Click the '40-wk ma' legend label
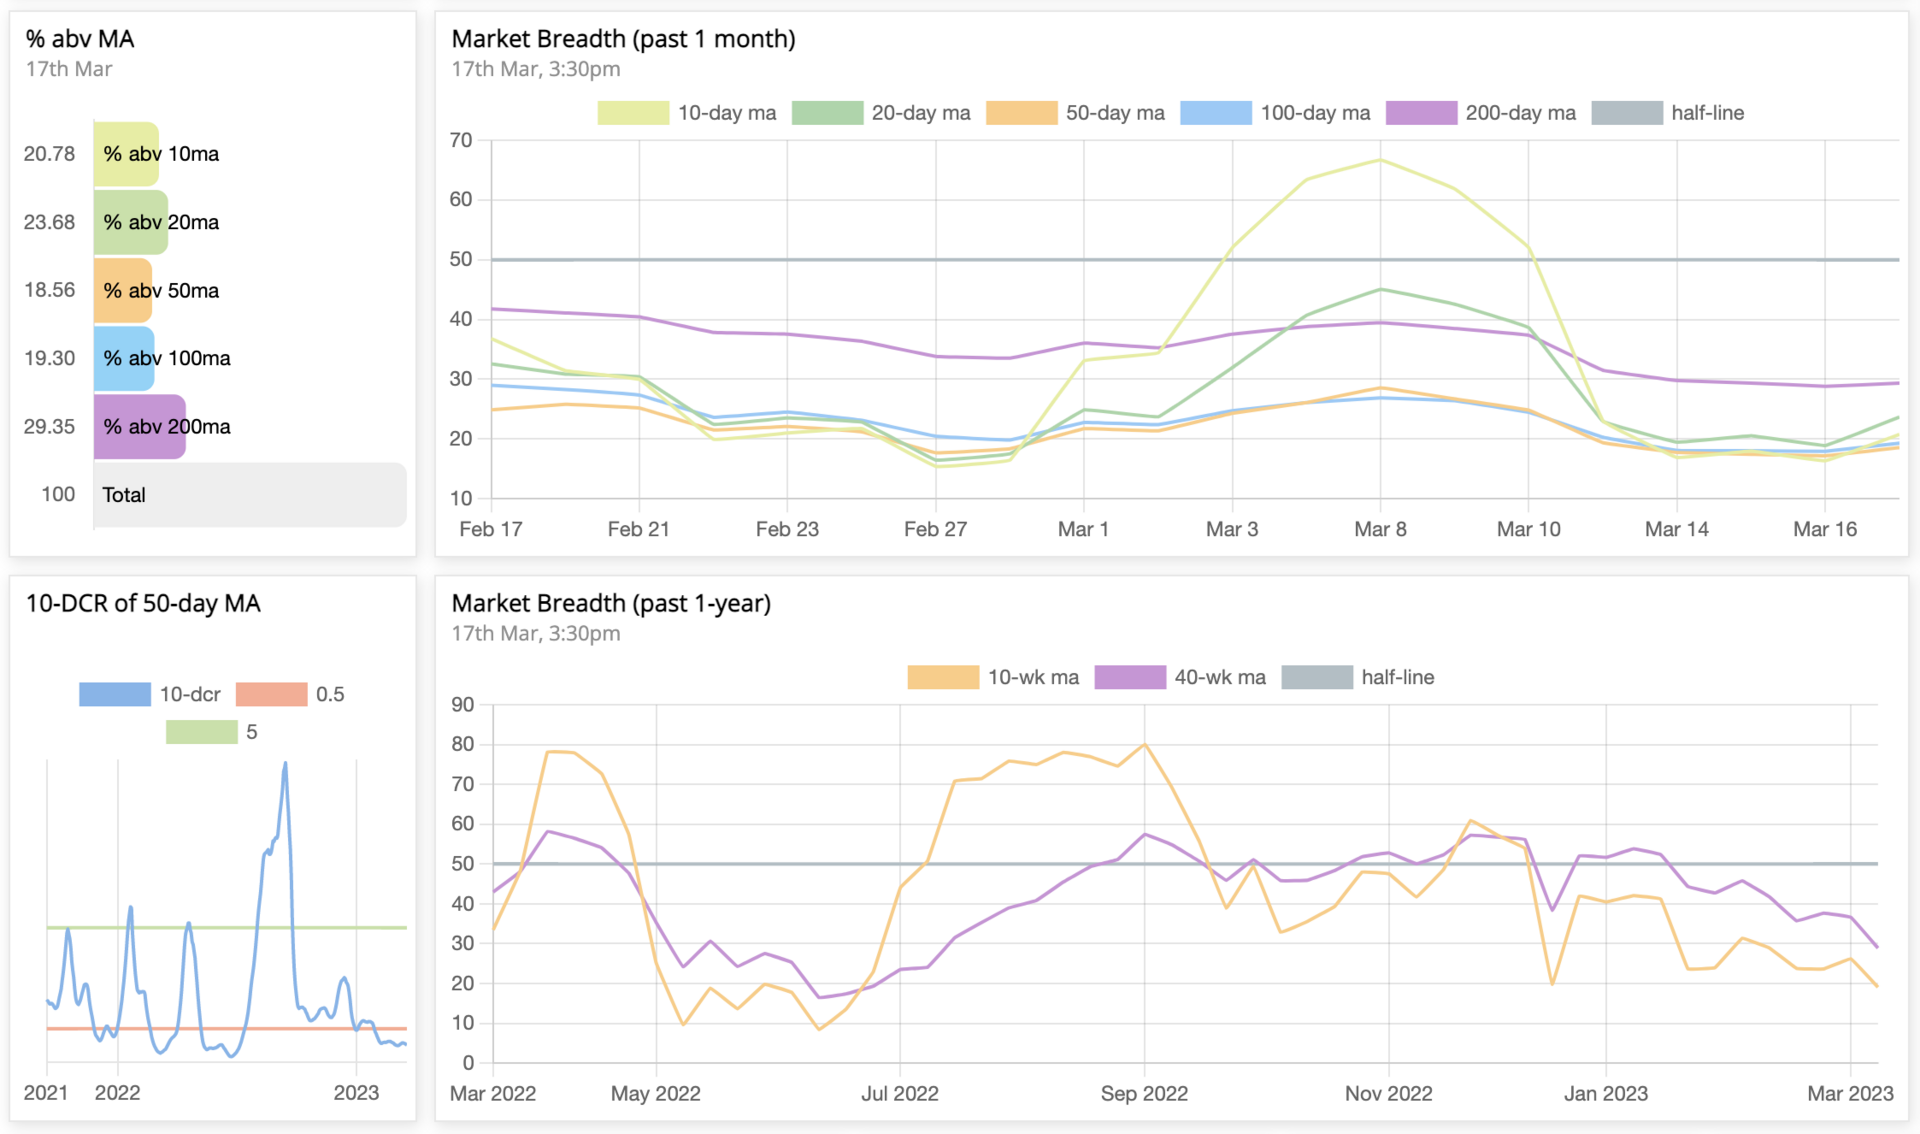 click(x=1220, y=677)
